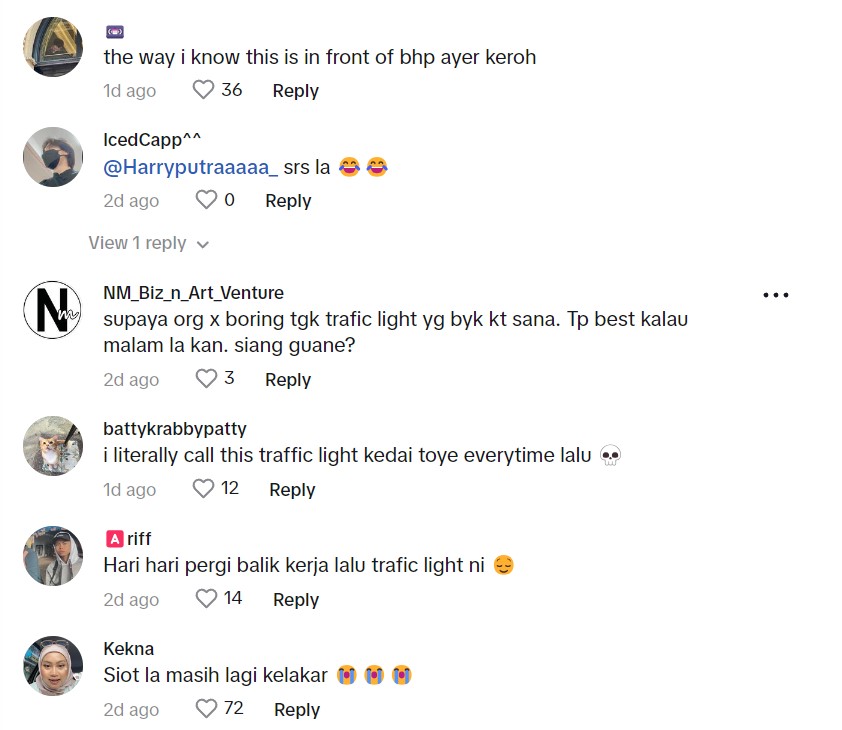Heart riff's comment about traffic light

click(x=206, y=599)
